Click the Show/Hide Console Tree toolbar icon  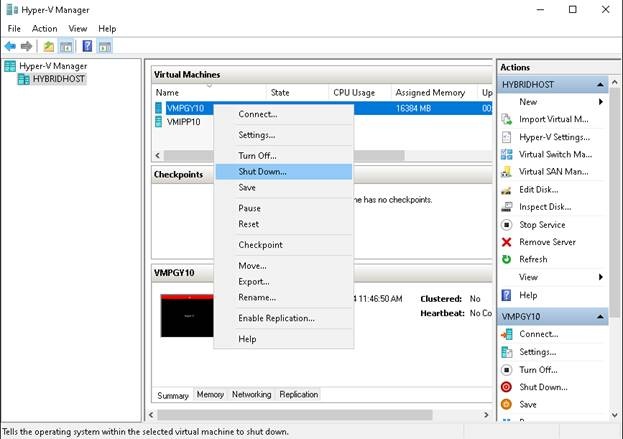click(66, 46)
